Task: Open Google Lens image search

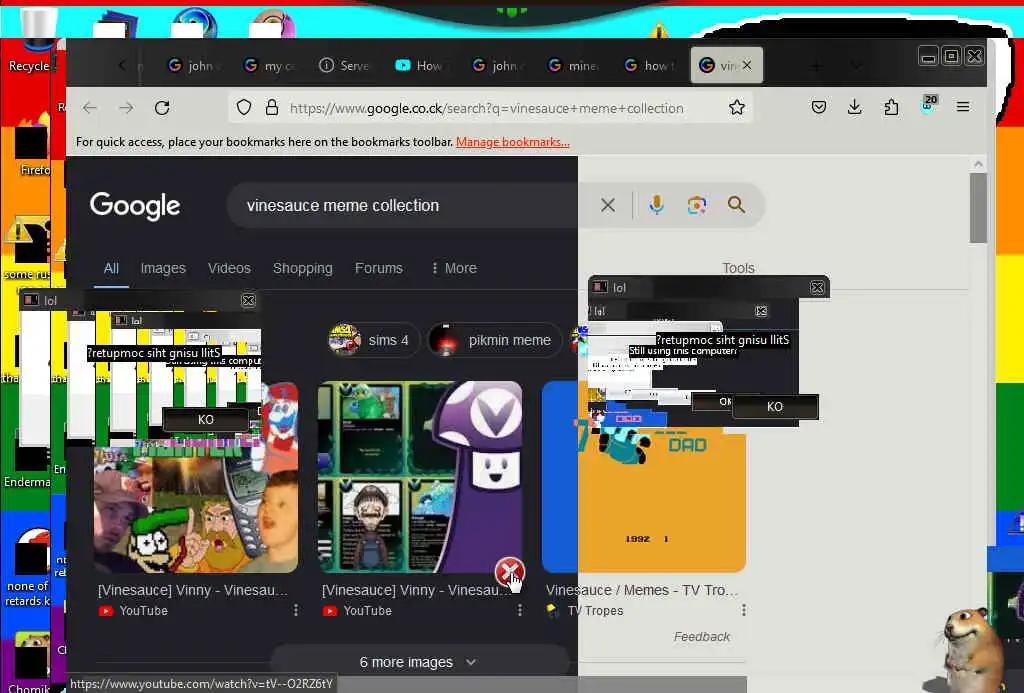Action: point(697,205)
